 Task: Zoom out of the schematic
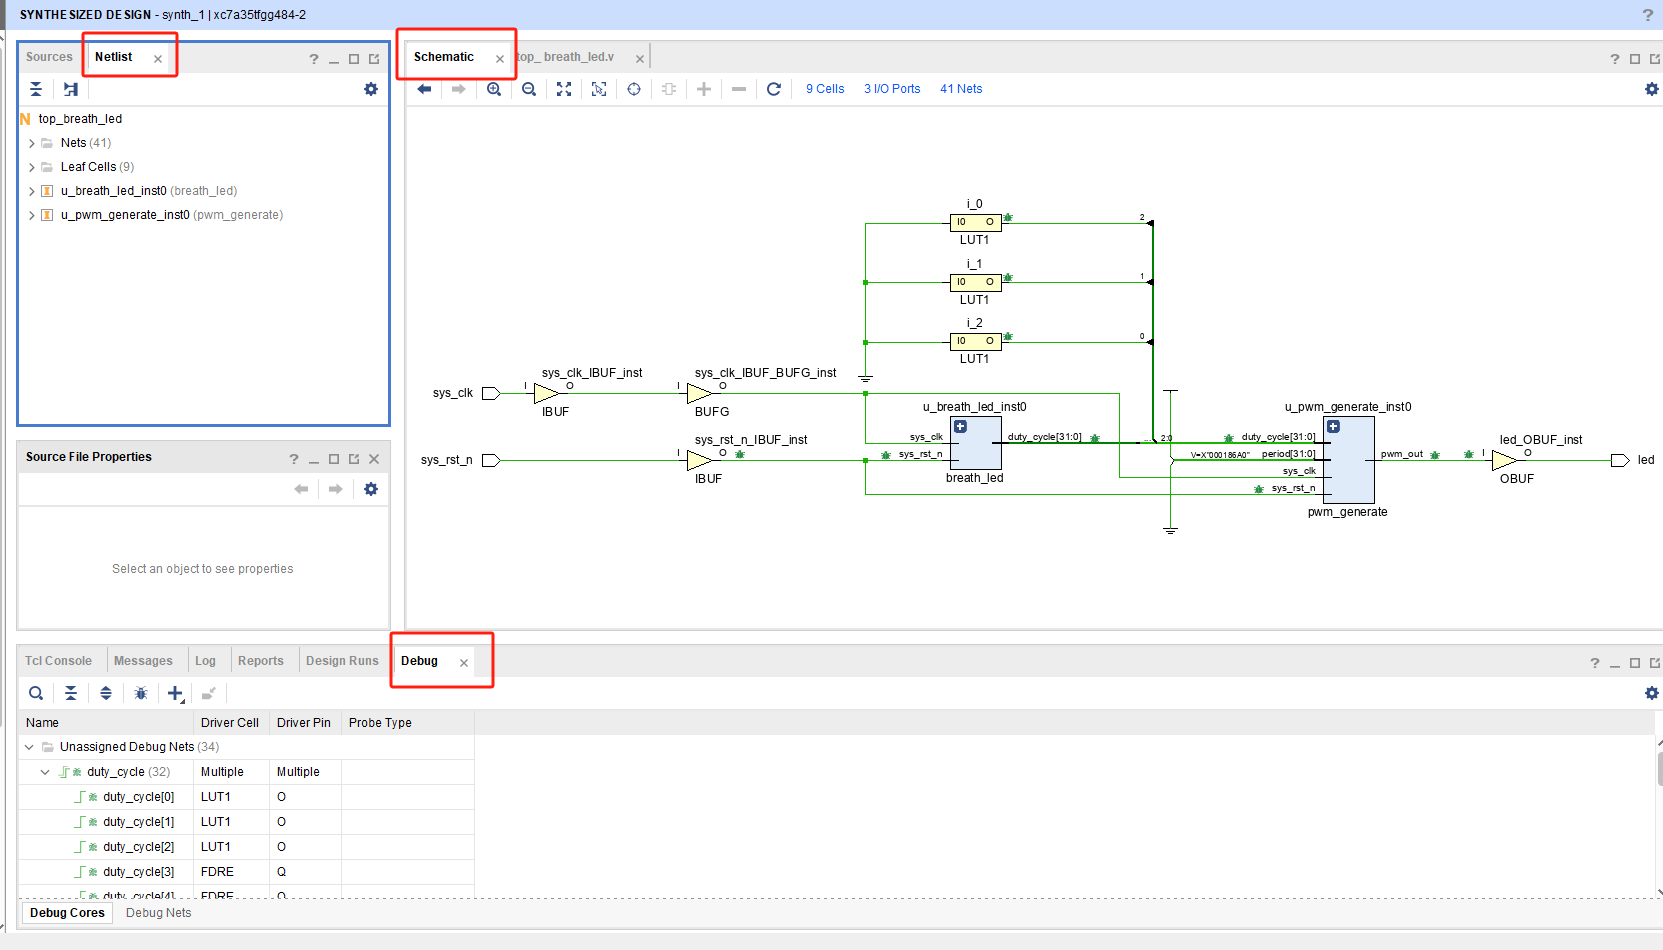click(x=529, y=89)
